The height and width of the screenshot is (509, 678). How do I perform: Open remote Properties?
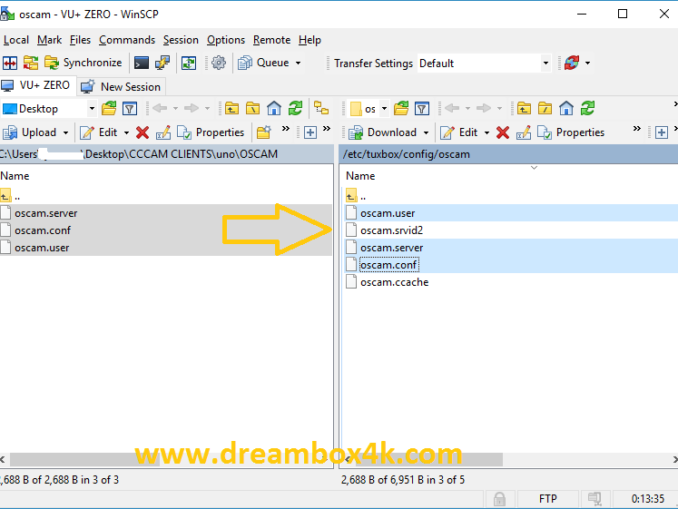pos(571,132)
